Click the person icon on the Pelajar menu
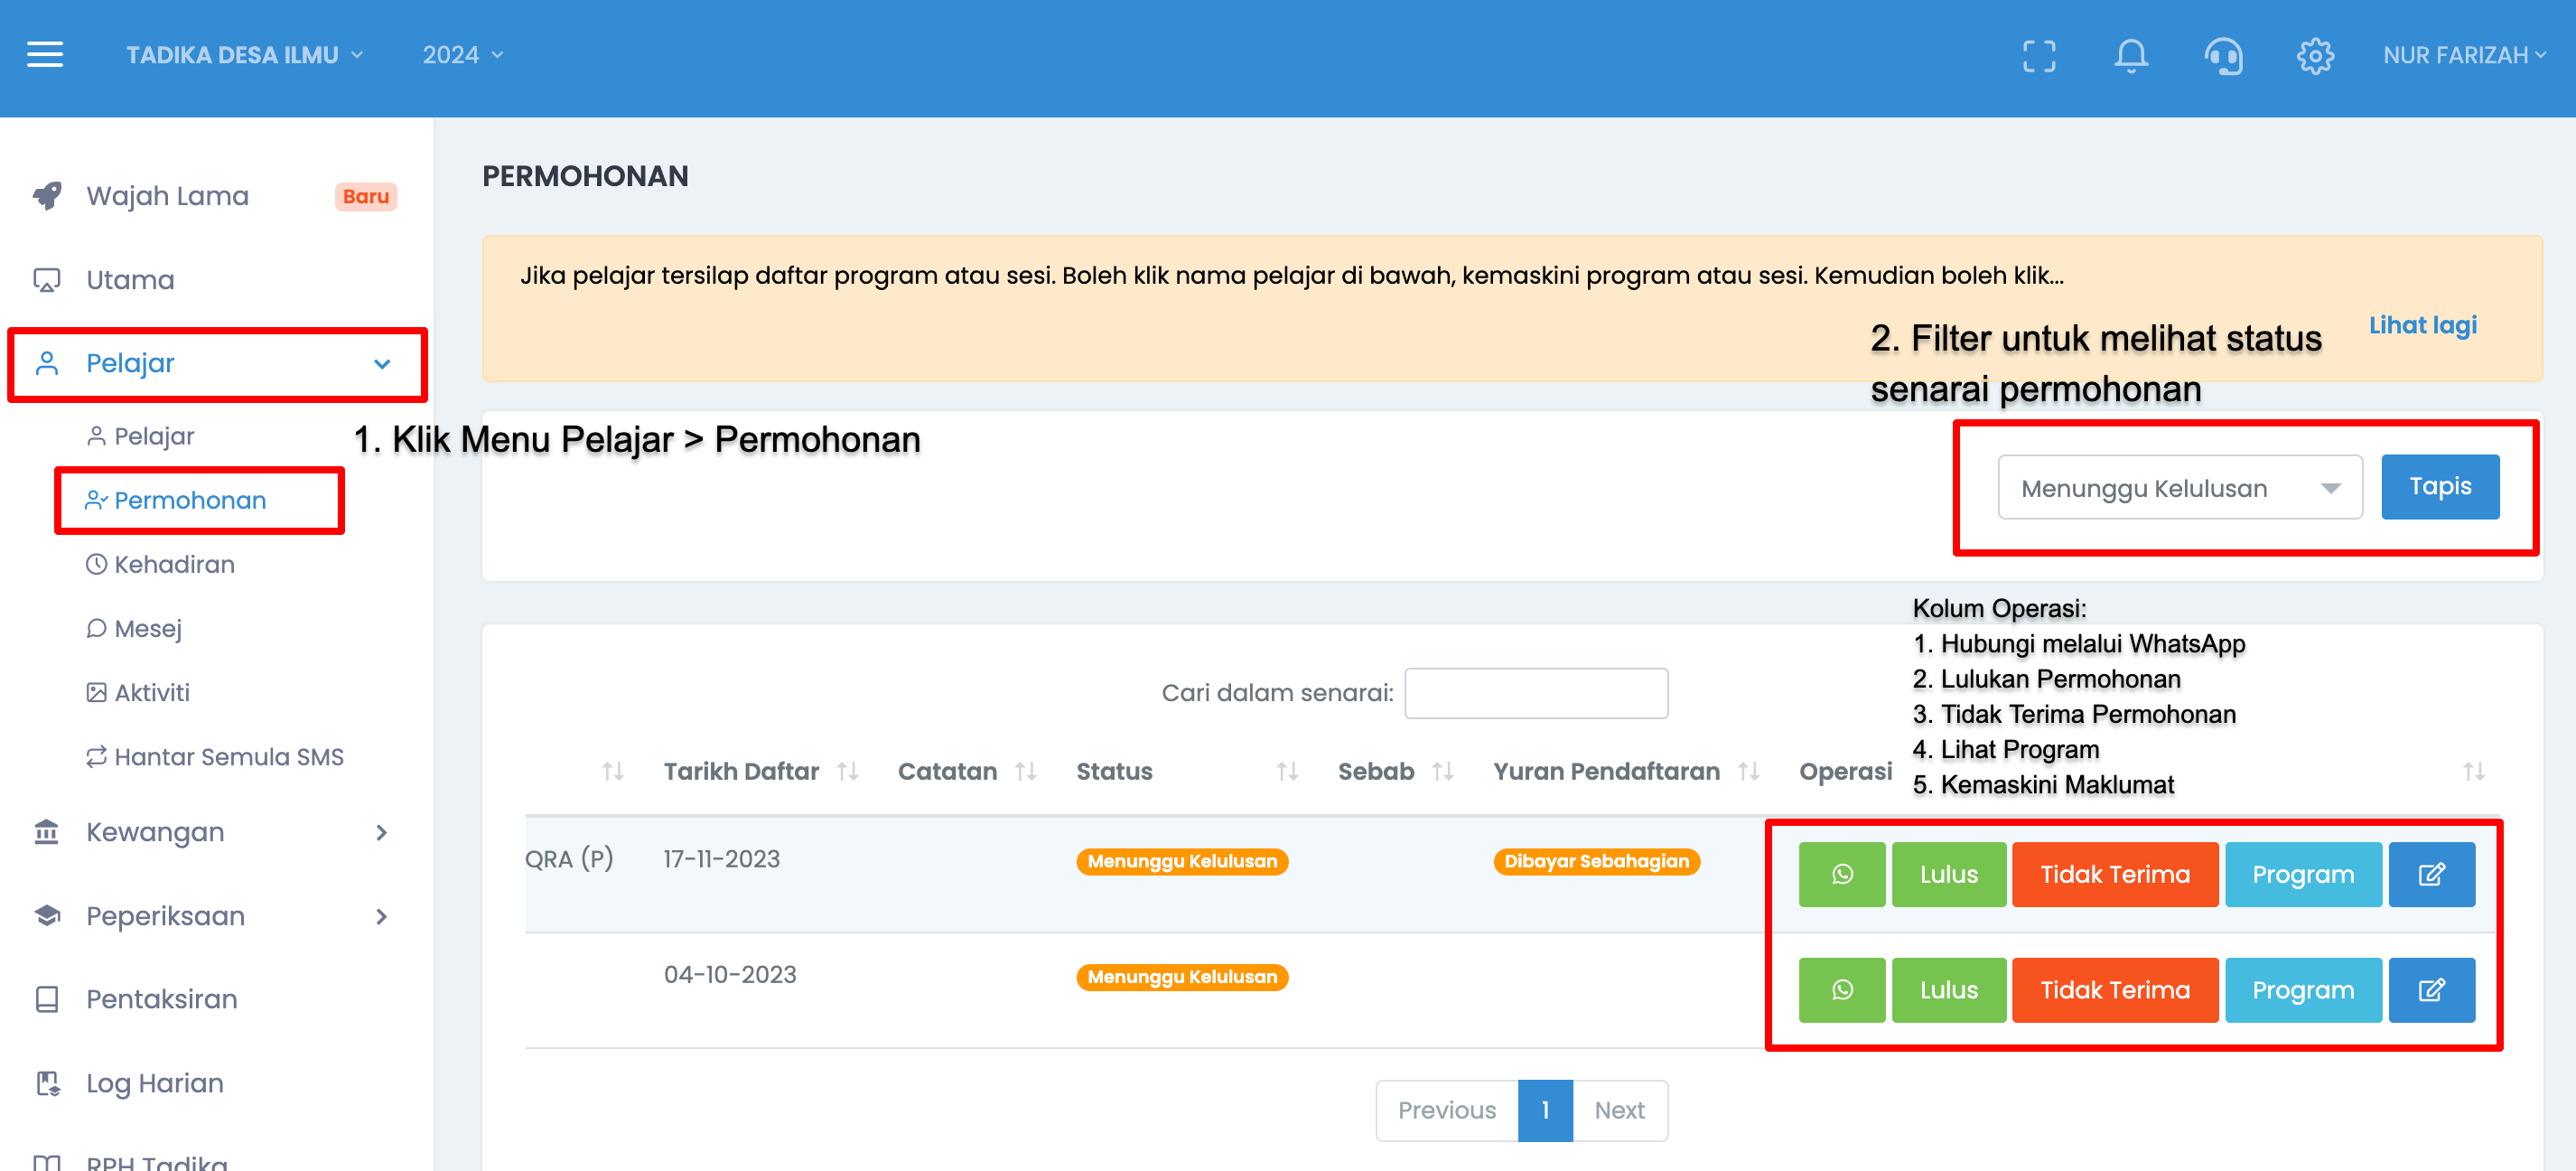2576x1171 pixels. pos(47,363)
